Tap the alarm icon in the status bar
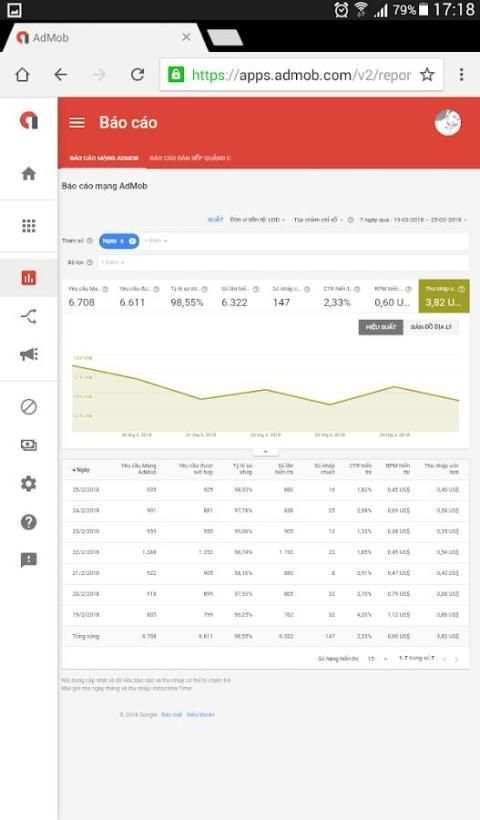Screen dimensions: 480x820 pyautogui.click(x=341, y=9)
